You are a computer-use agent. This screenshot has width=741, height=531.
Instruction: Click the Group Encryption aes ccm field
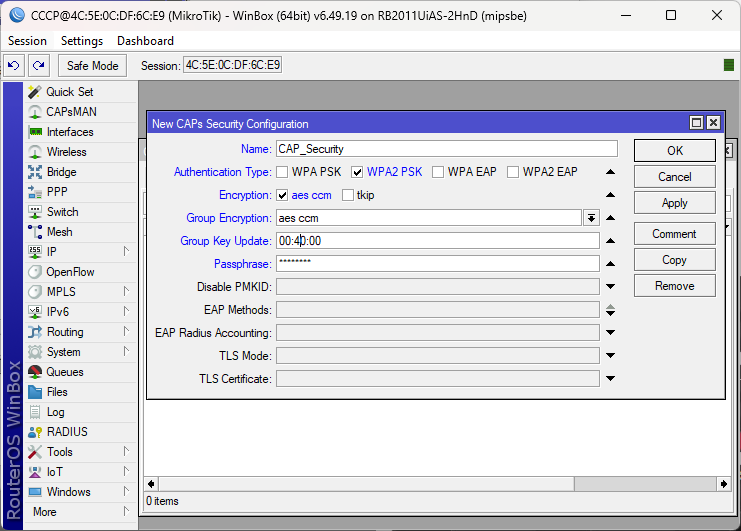click(429, 218)
